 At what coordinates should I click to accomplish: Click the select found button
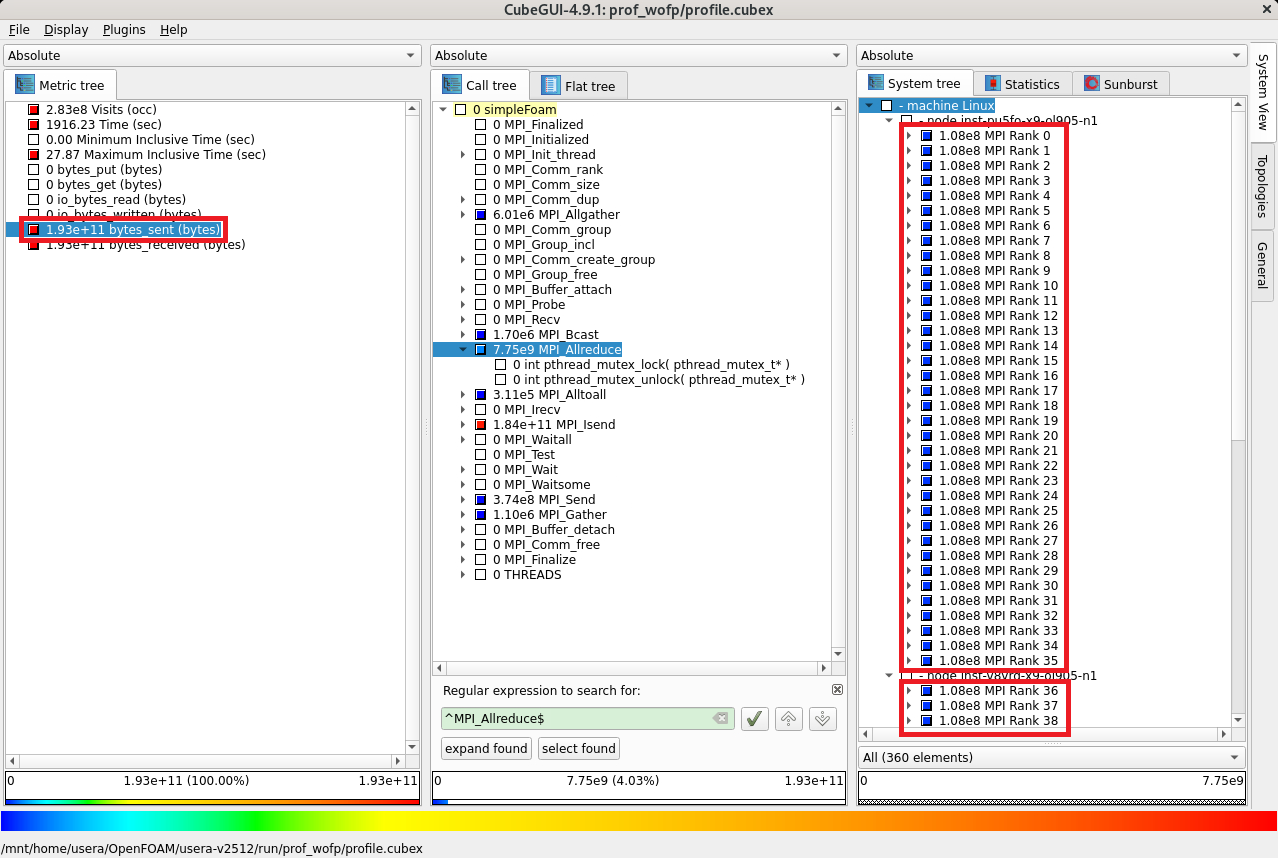(x=578, y=748)
